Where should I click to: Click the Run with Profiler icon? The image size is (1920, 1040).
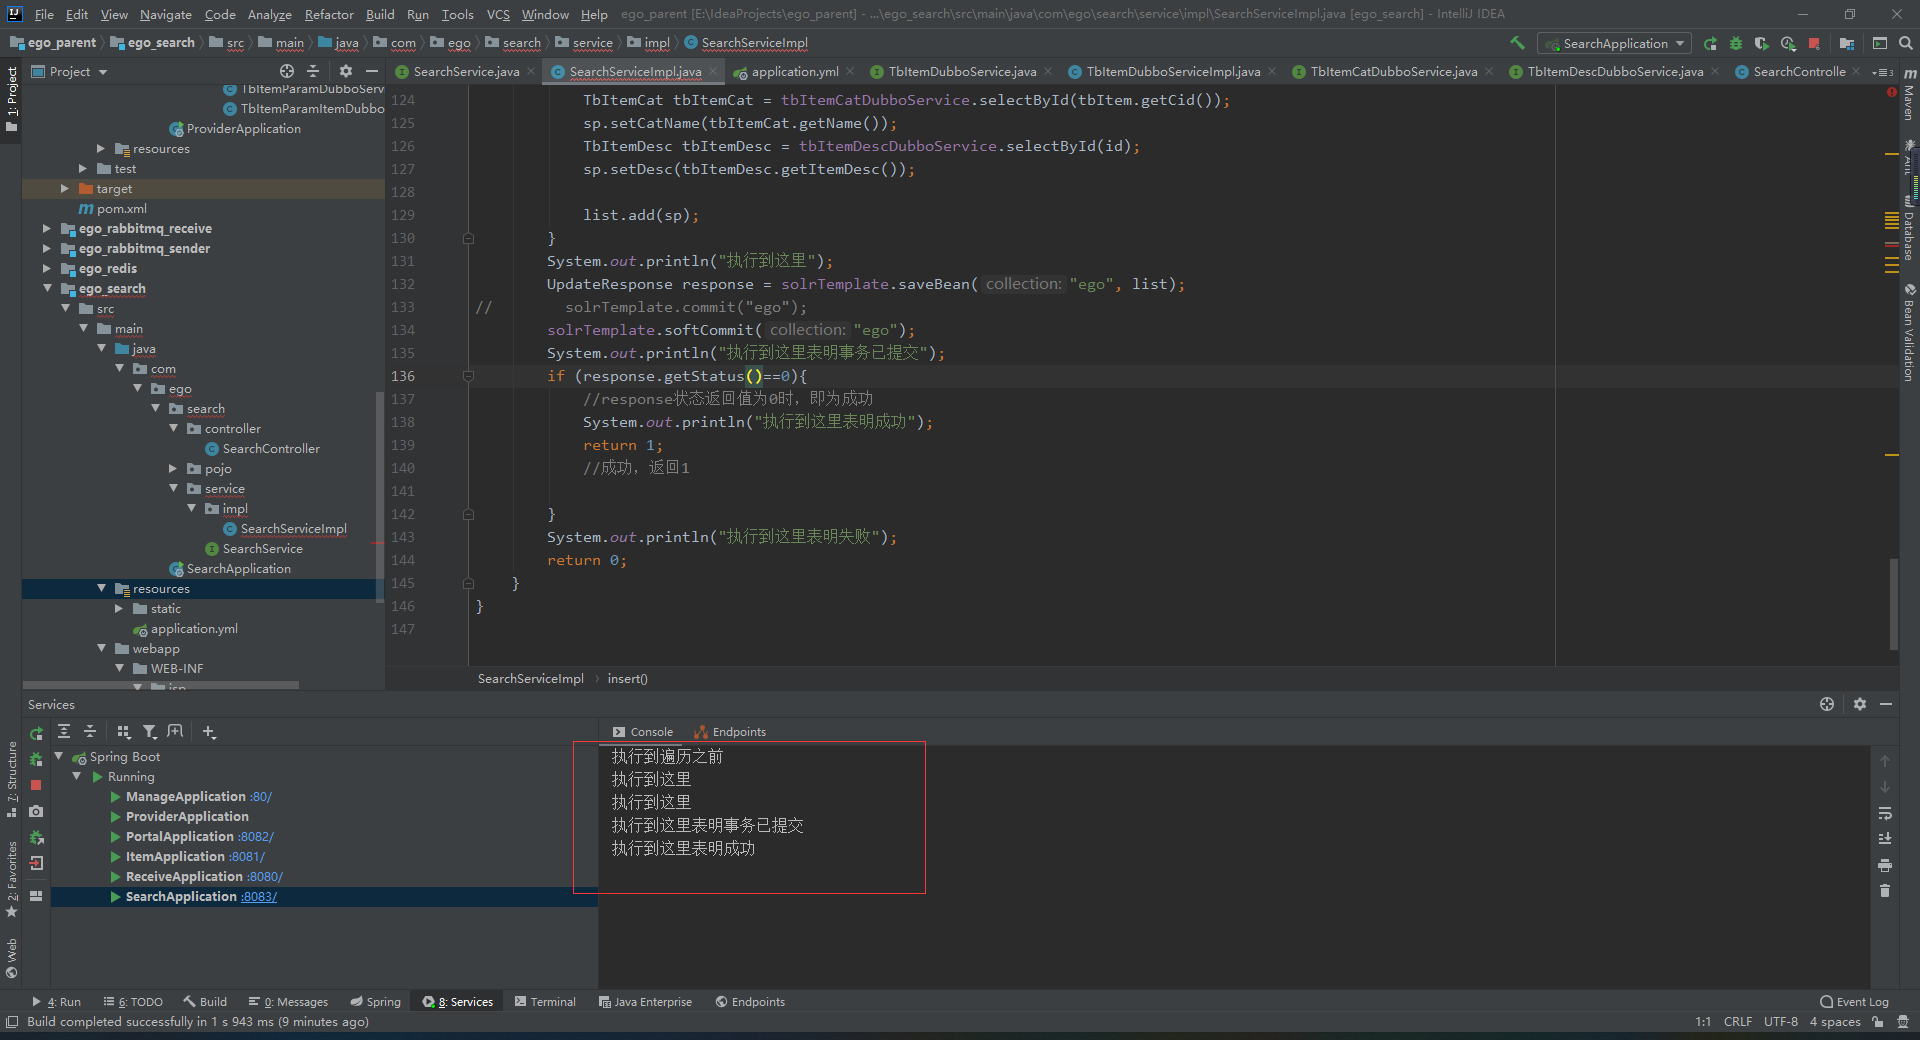pos(1788,43)
